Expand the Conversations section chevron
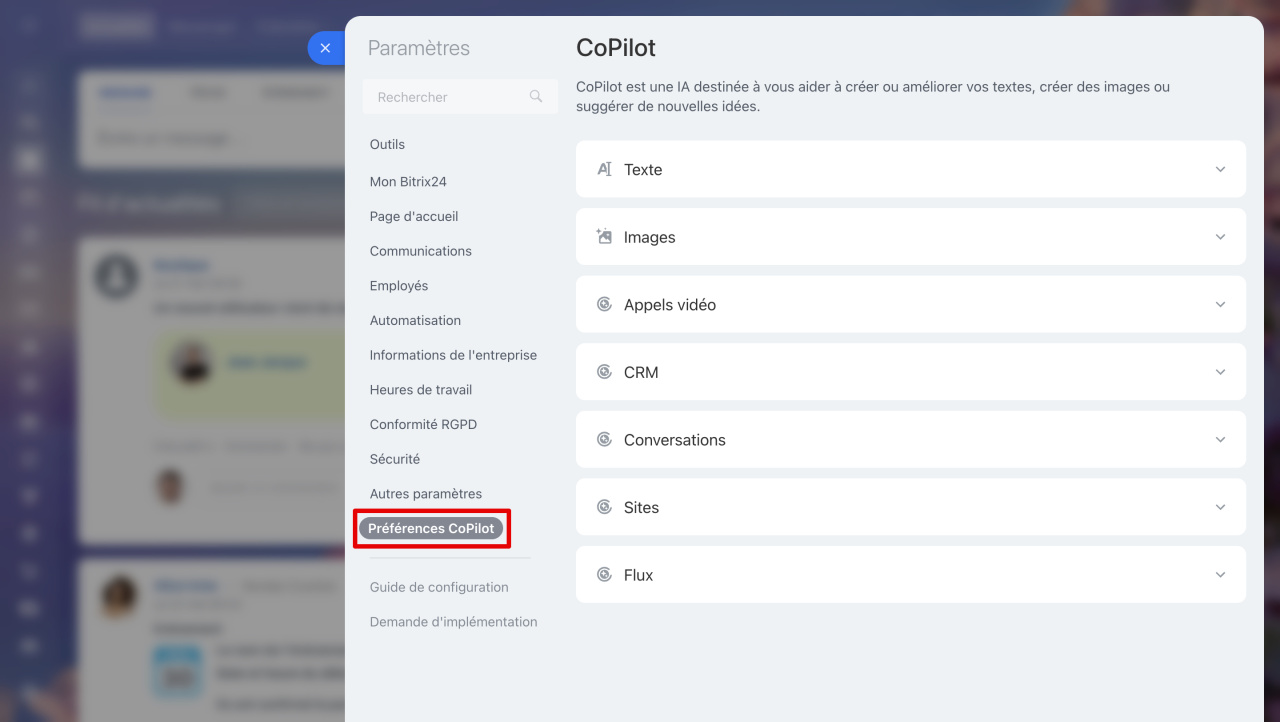 1220,439
